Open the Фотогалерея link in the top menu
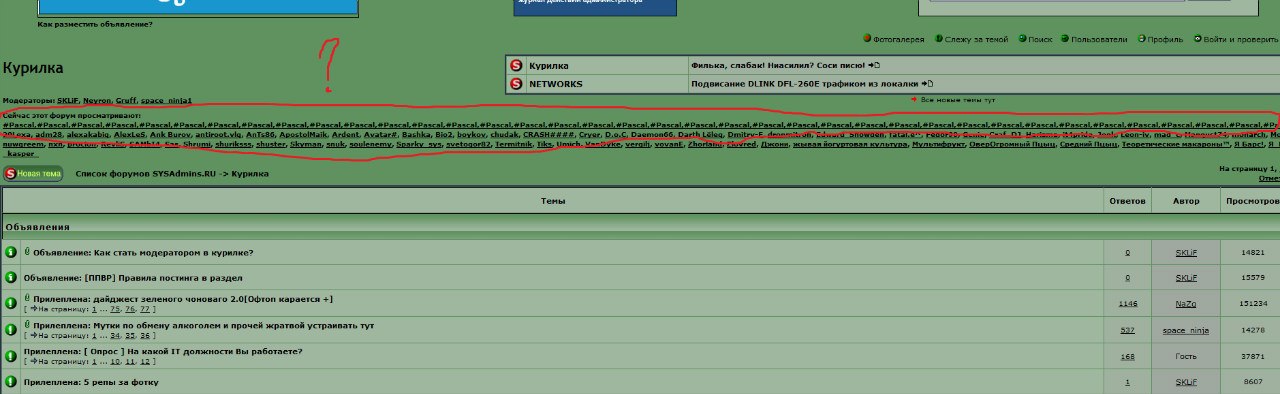 tap(899, 39)
